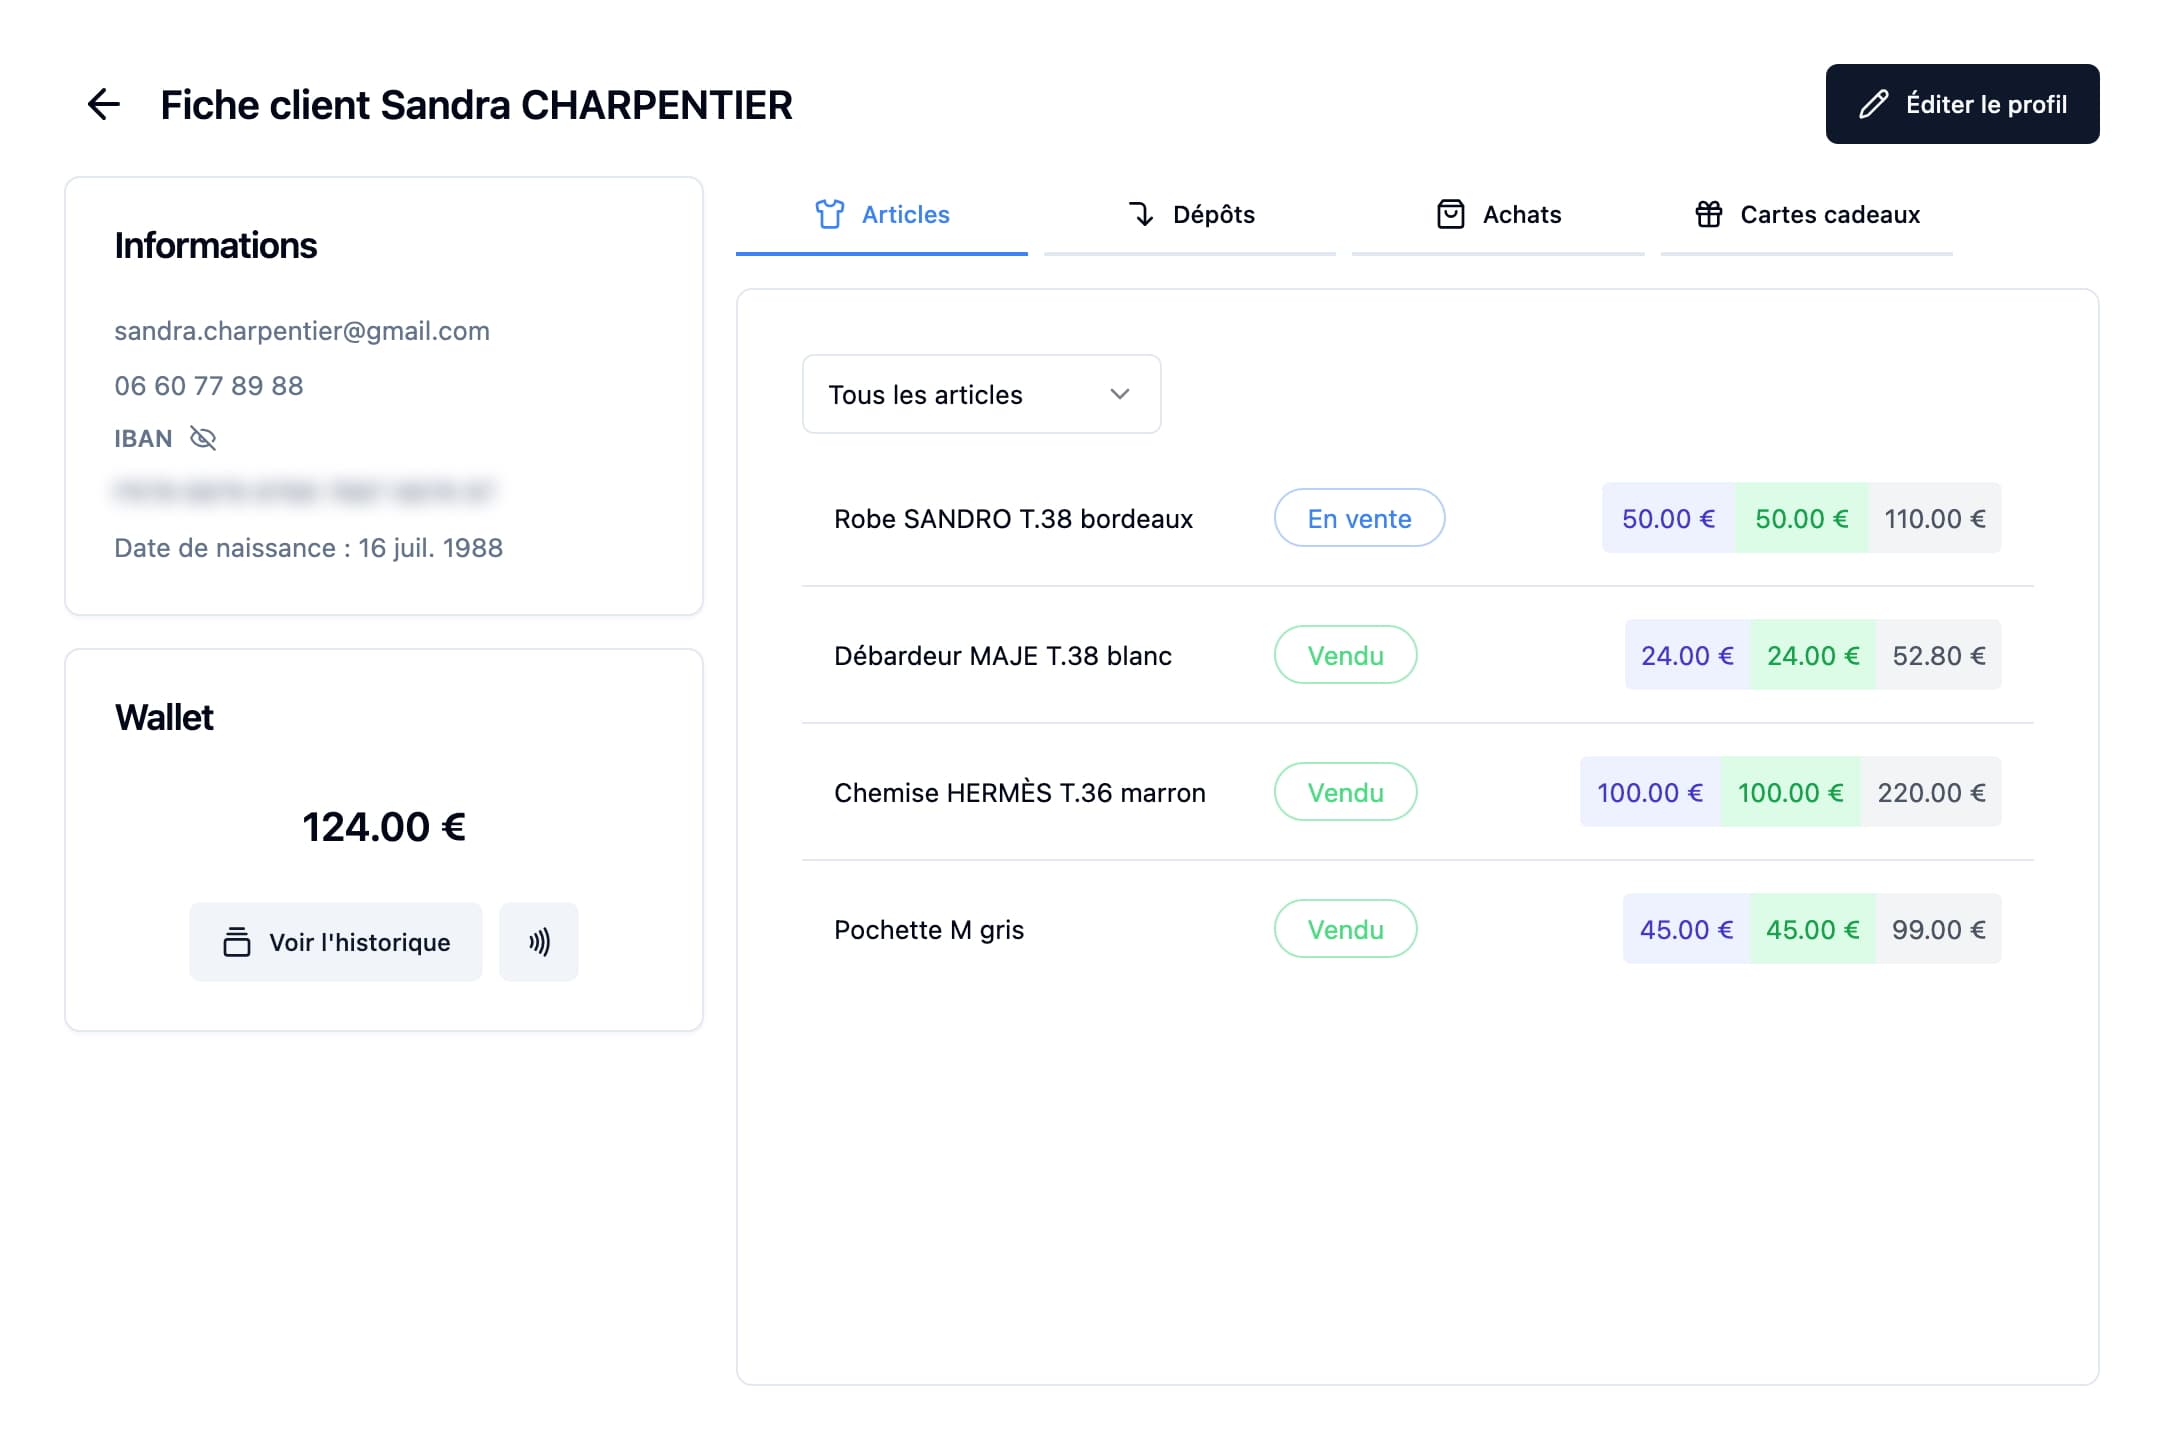Select the Chemise HERMÈS T.36 marron row

tap(1019, 792)
